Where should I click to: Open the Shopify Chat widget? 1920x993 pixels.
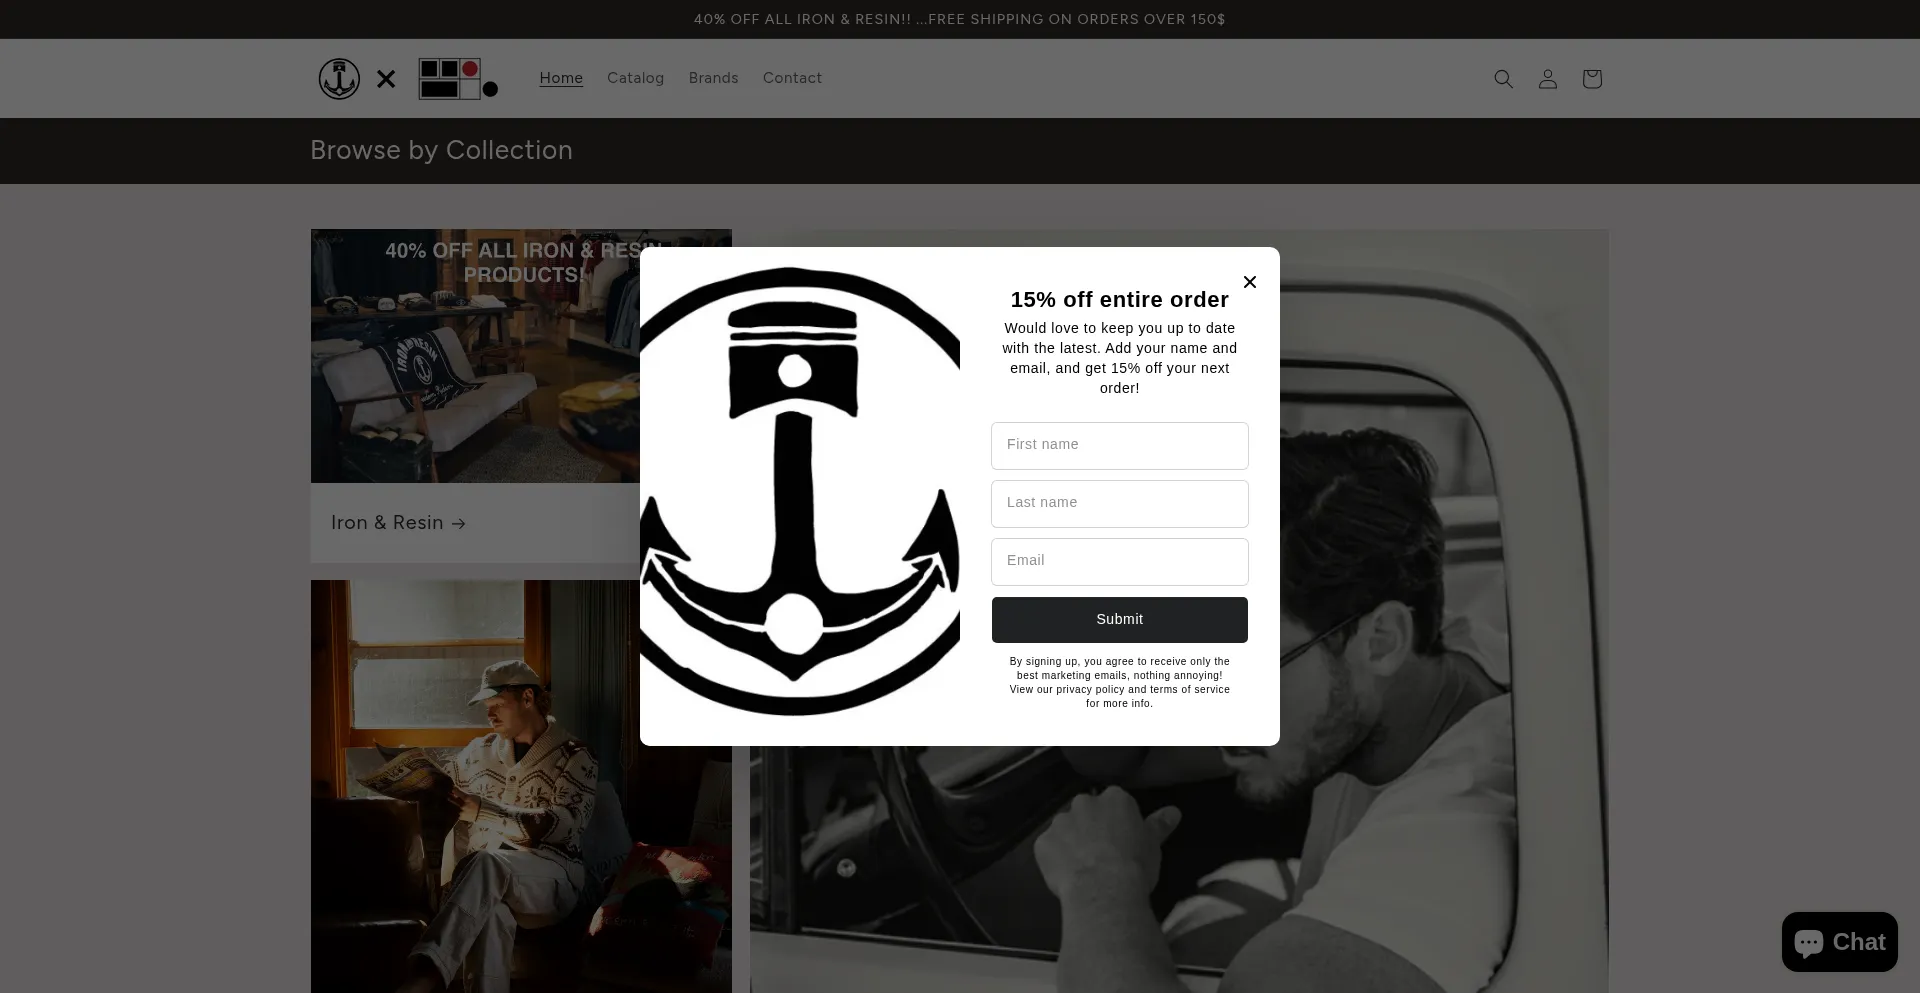click(x=1839, y=942)
